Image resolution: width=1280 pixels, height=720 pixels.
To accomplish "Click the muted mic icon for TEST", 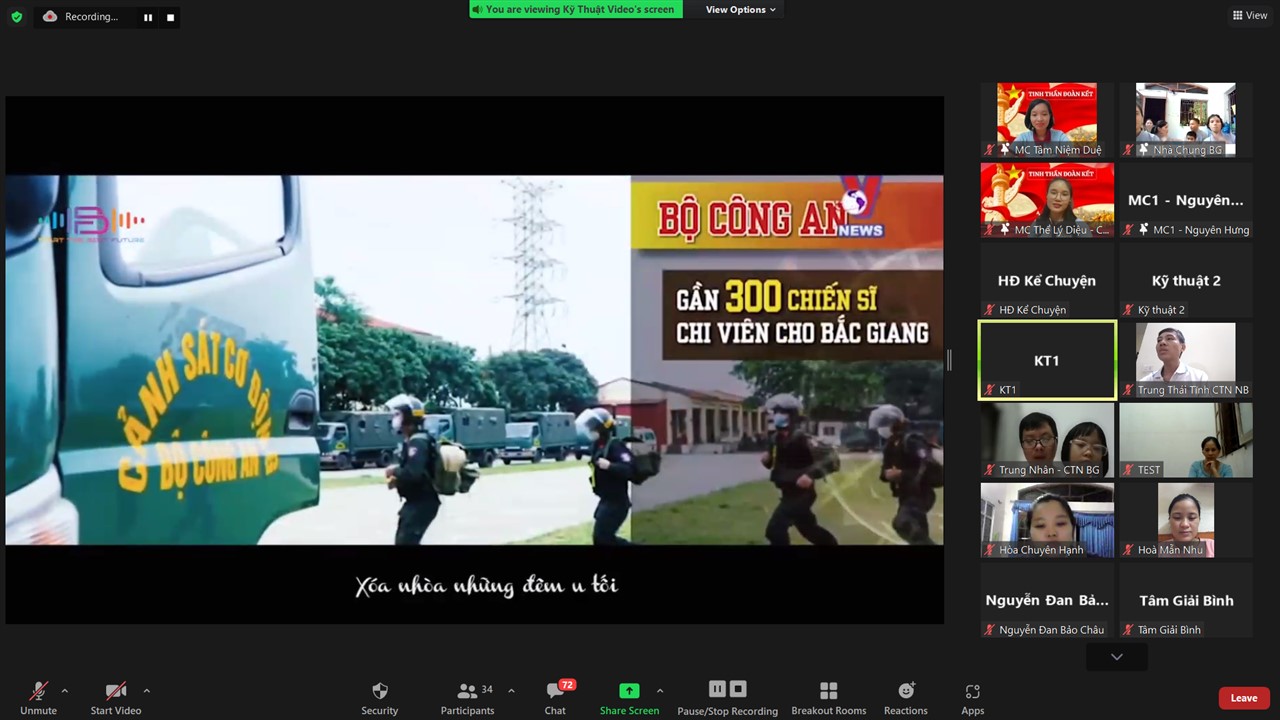I will tap(1128, 470).
